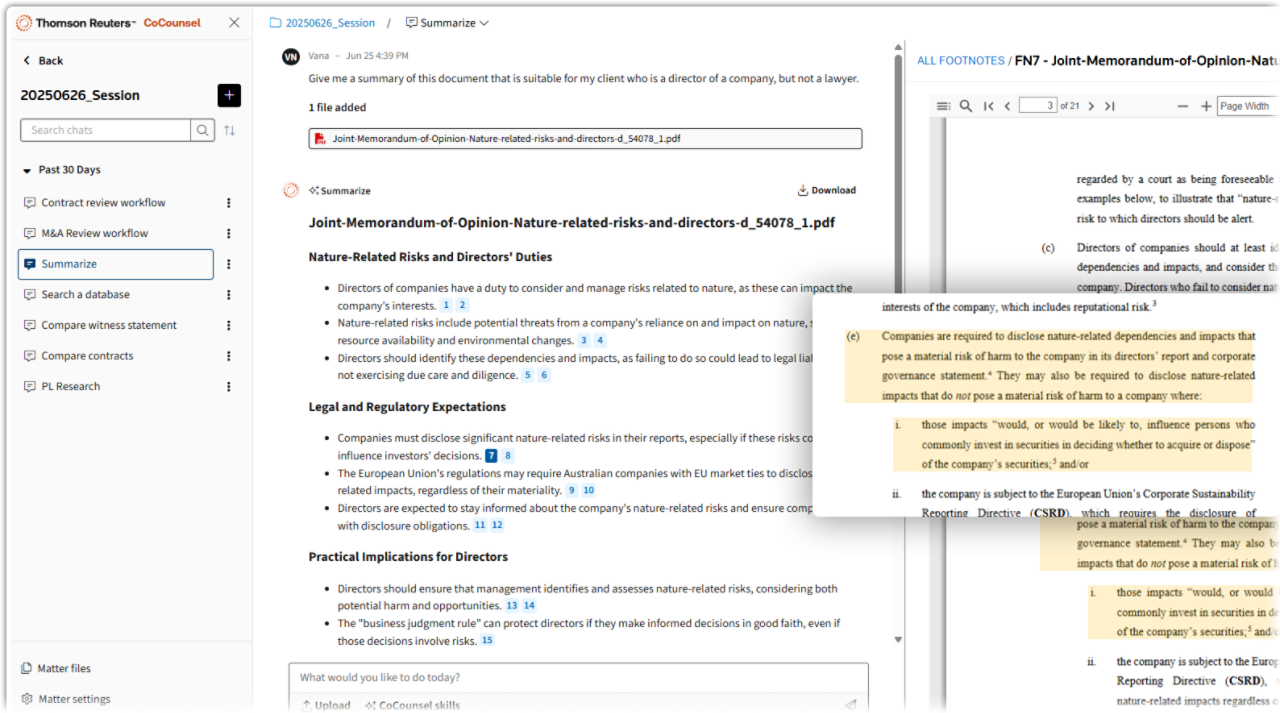1280x713 pixels.
Task: Click the Search chats input field
Action: point(106,130)
